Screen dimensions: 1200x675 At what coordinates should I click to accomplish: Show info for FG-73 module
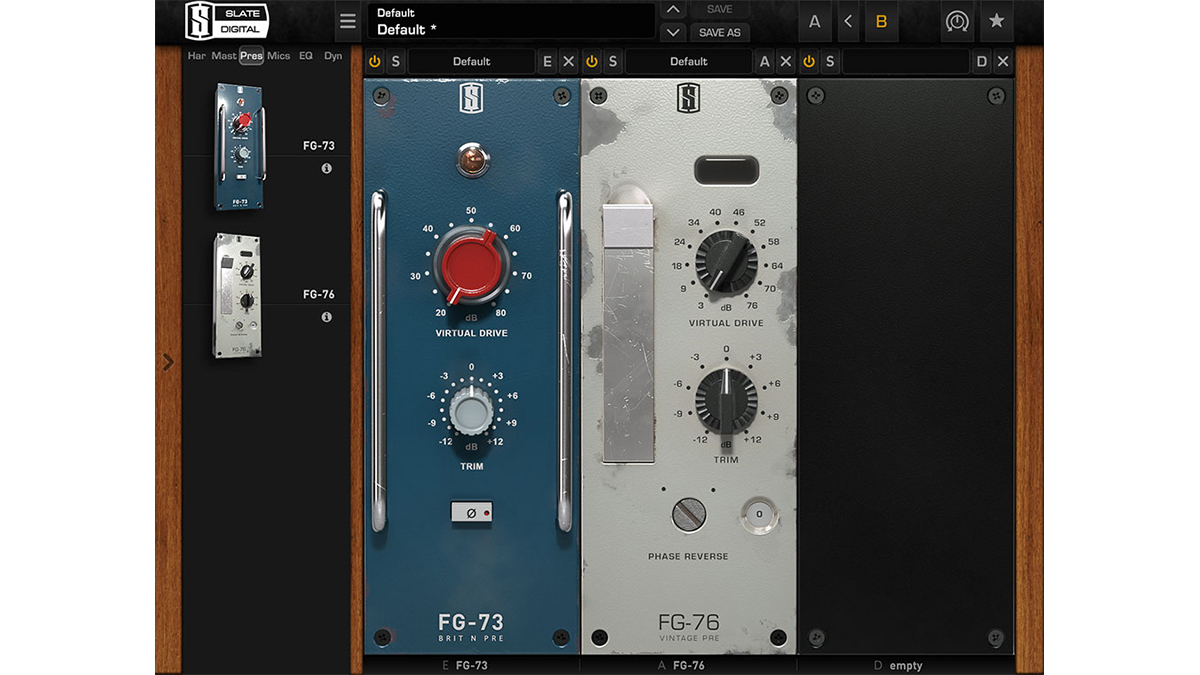327,169
